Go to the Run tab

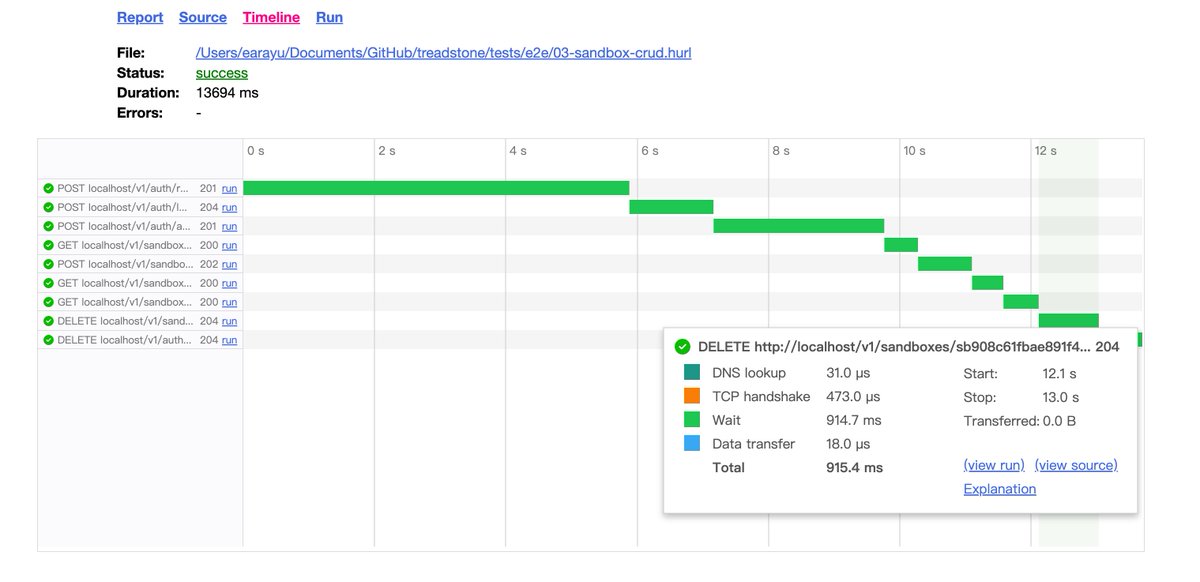tap(329, 17)
